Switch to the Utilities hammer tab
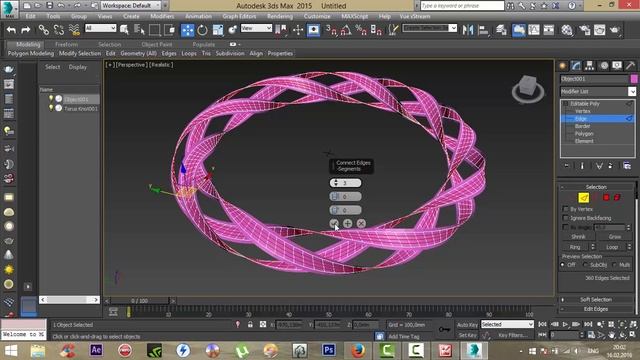This screenshot has width=640, height=360. pos(630,66)
